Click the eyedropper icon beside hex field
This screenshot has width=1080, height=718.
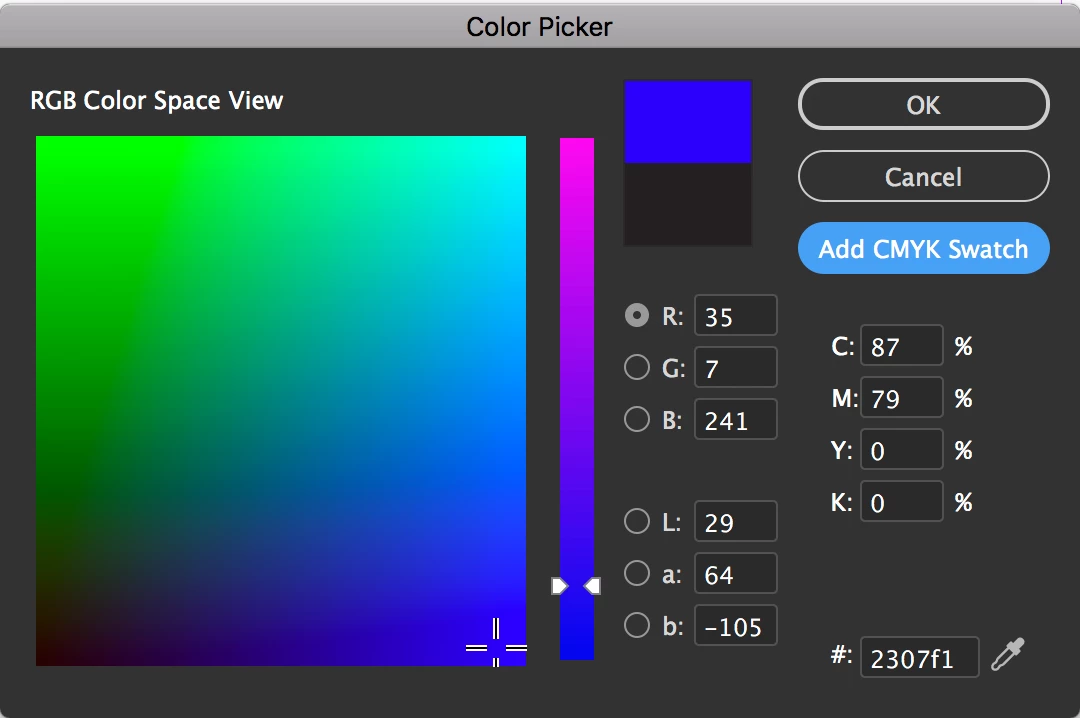point(1008,656)
